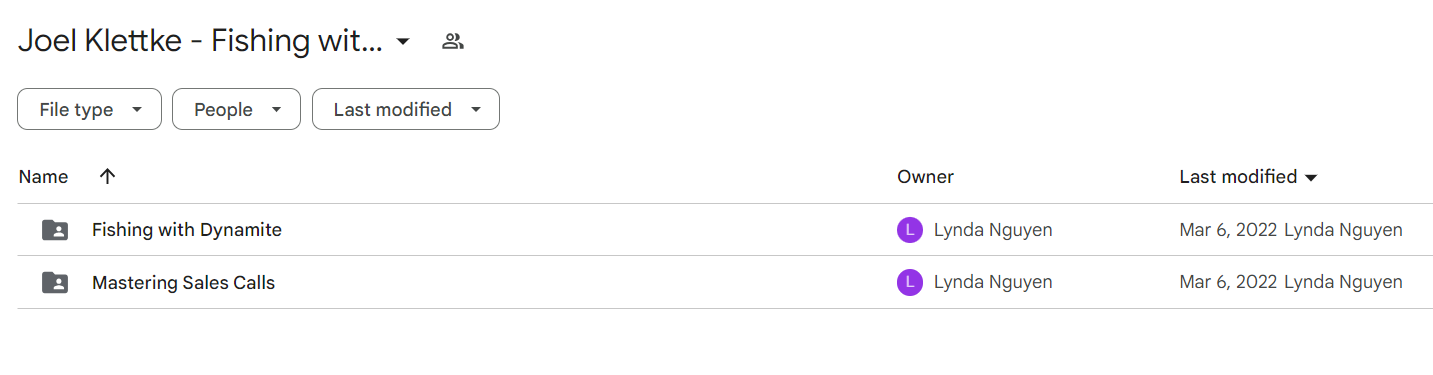
Task: Click the Joel Klettke folder title text
Action: [x=200, y=41]
